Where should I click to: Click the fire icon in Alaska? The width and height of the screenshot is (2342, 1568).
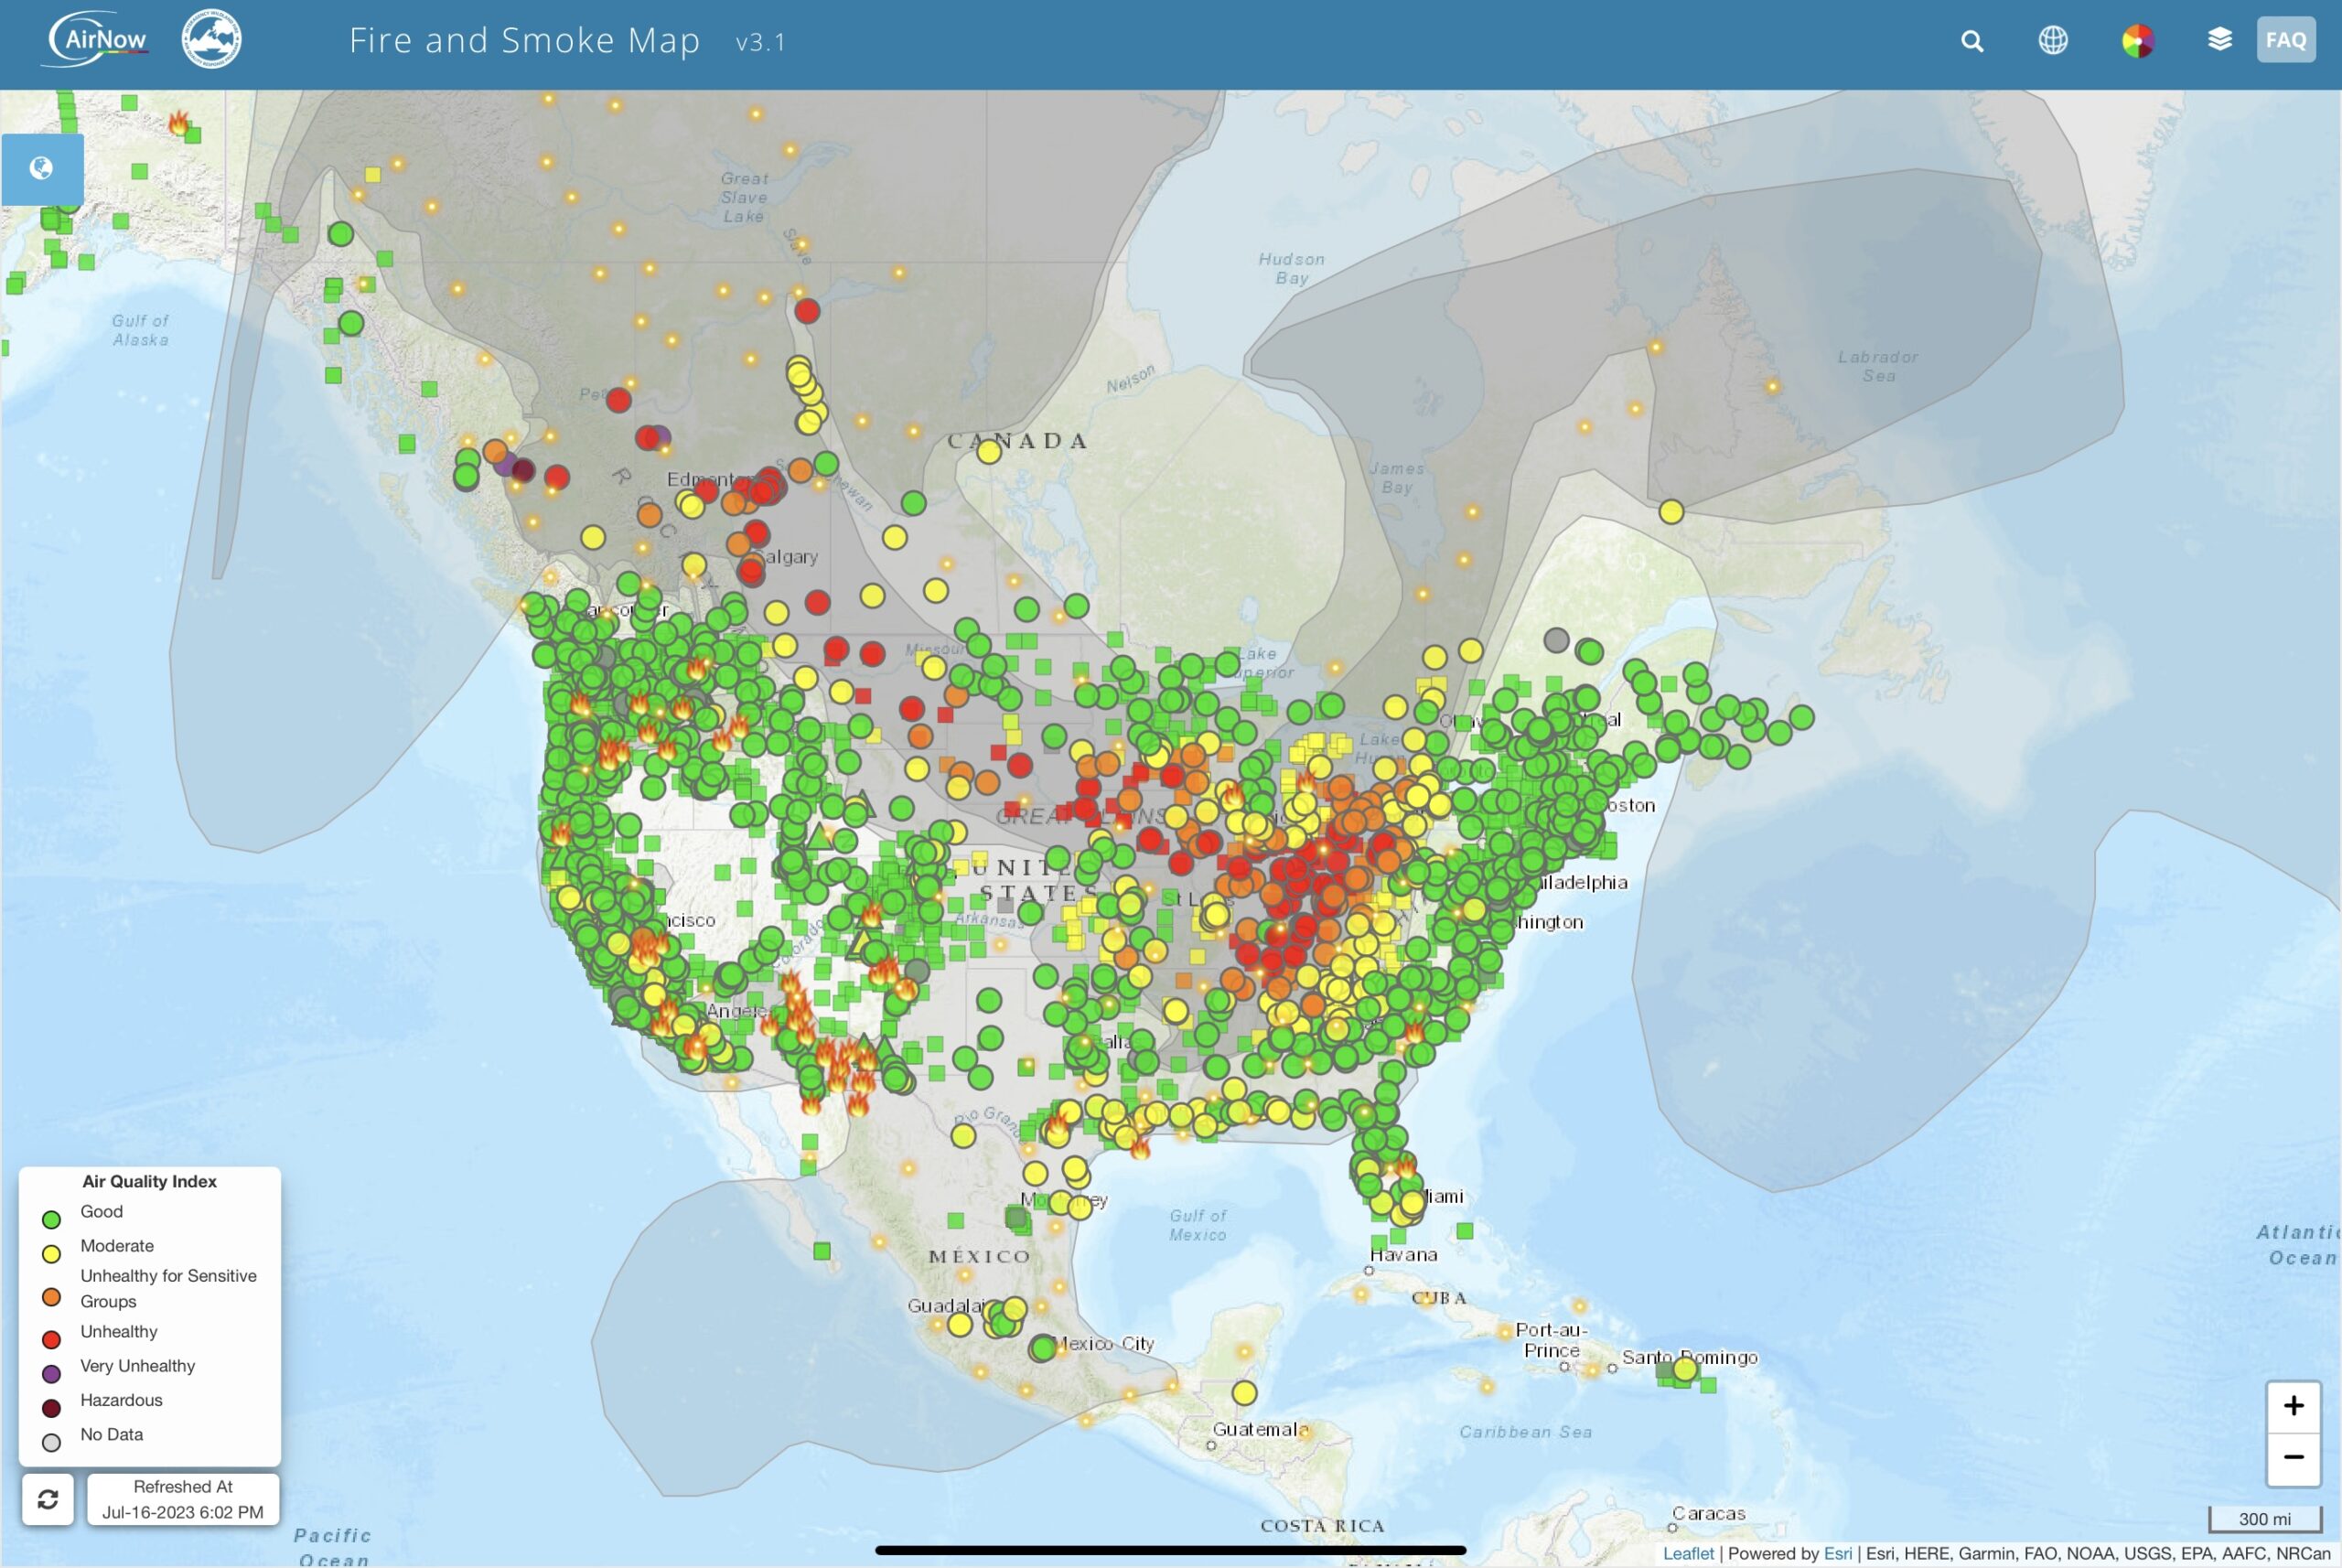[x=178, y=123]
